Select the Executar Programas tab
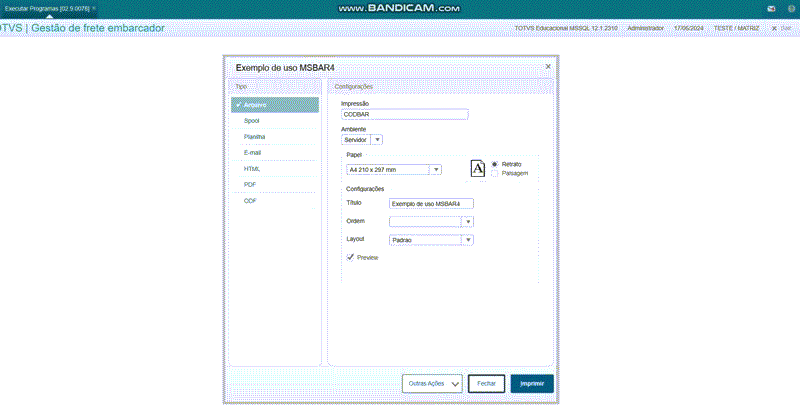Viewport: 800px width, 418px height. 47,9
